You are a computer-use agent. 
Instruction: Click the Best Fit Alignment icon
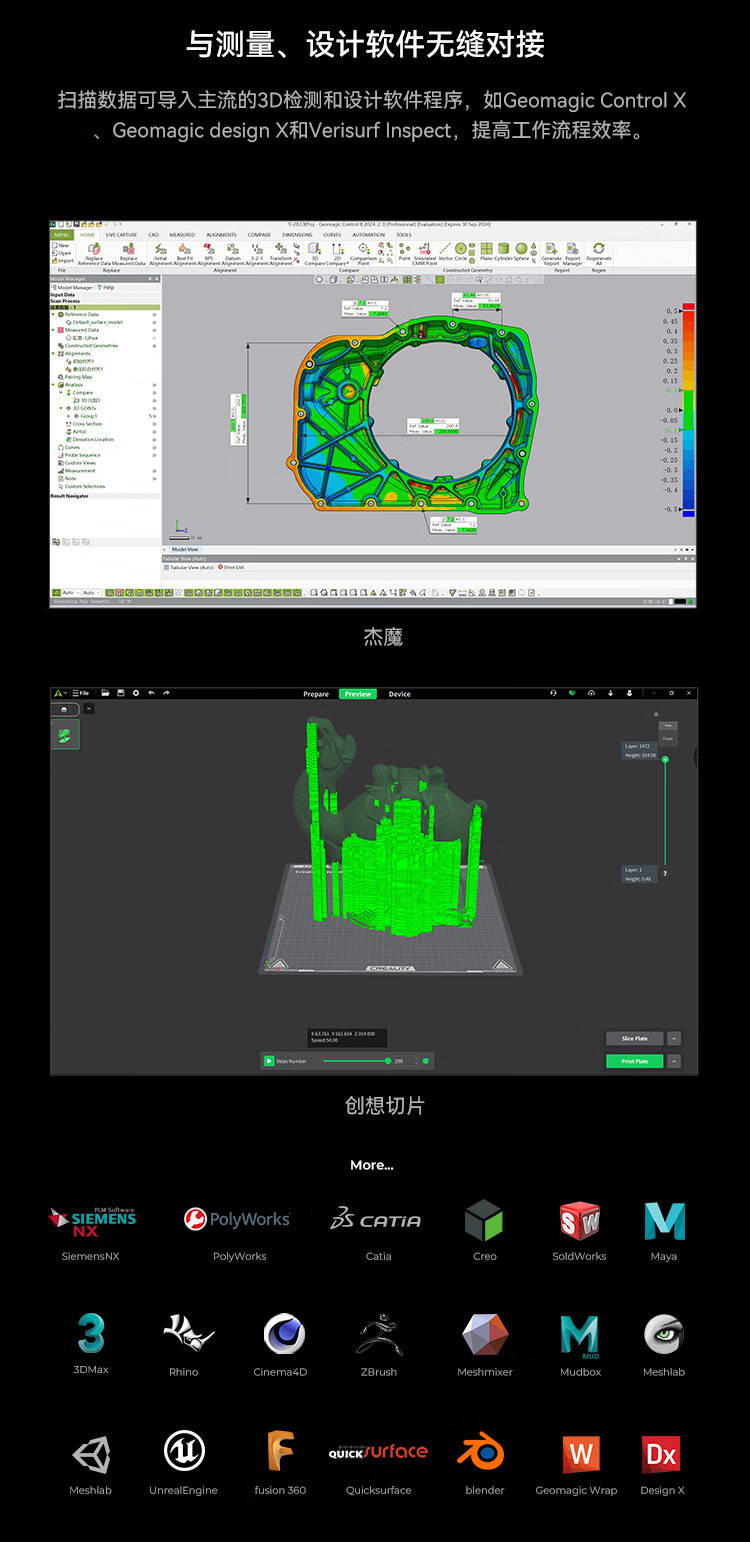[185, 250]
